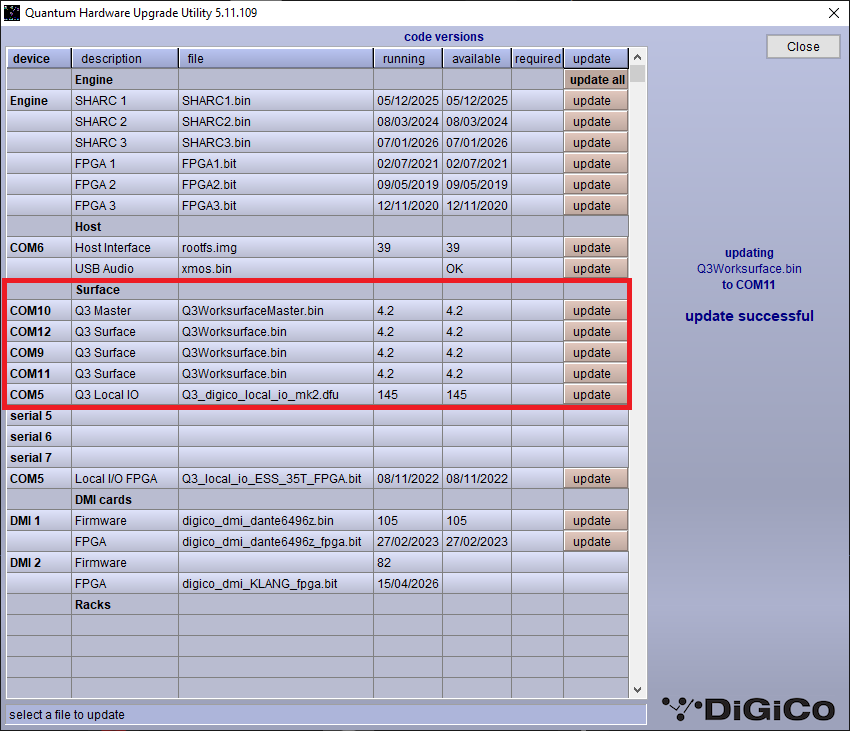
Task: Click the Q3 Local IO description cell
Action: (125, 395)
